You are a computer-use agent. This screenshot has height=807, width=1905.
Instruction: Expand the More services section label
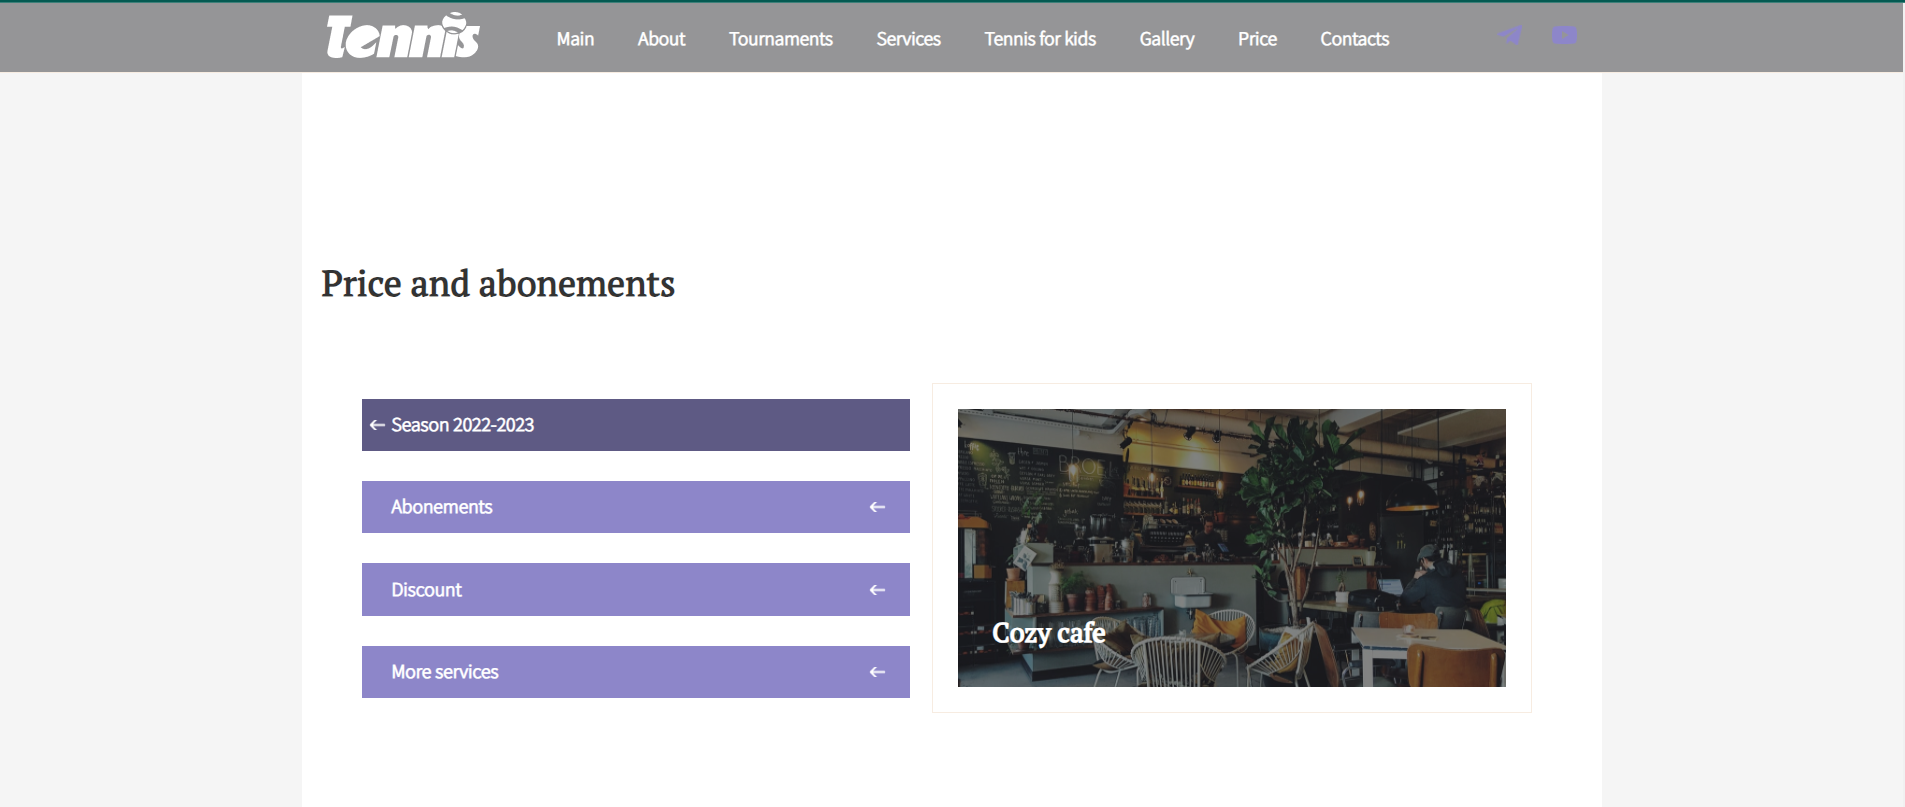pos(444,672)
